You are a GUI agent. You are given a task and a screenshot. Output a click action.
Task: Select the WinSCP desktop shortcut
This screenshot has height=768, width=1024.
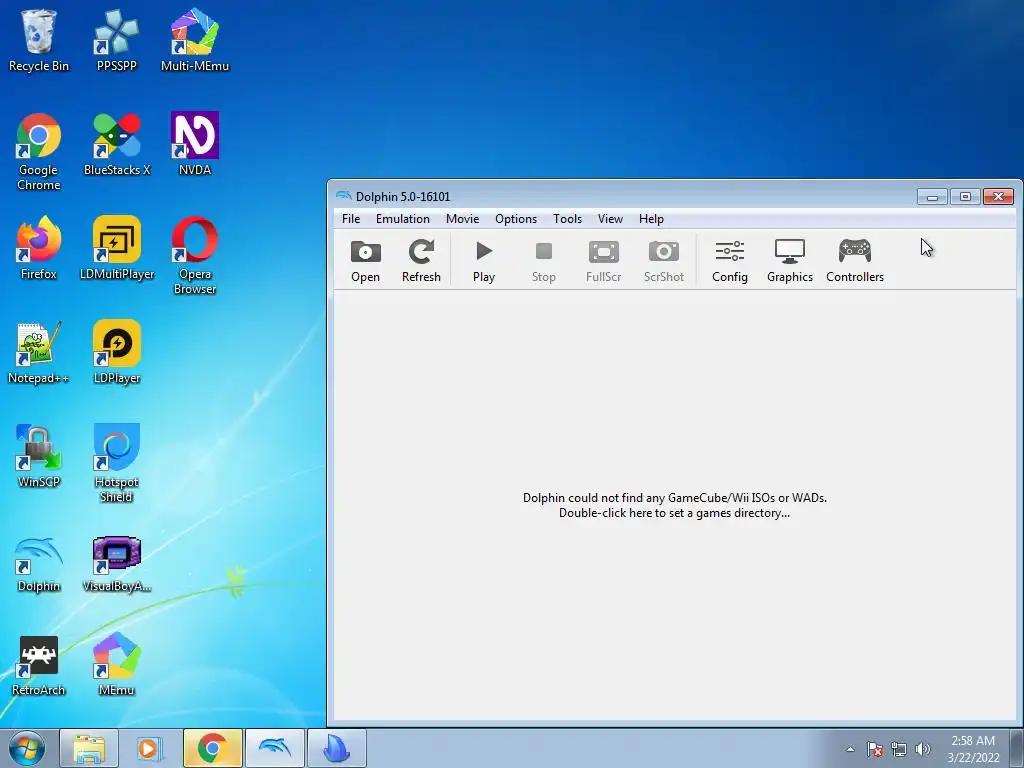[39, 456]
